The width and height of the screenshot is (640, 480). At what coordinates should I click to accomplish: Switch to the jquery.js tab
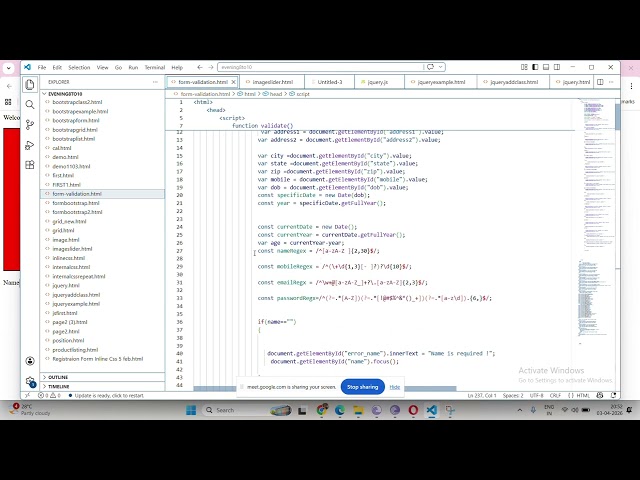point(378,82)
